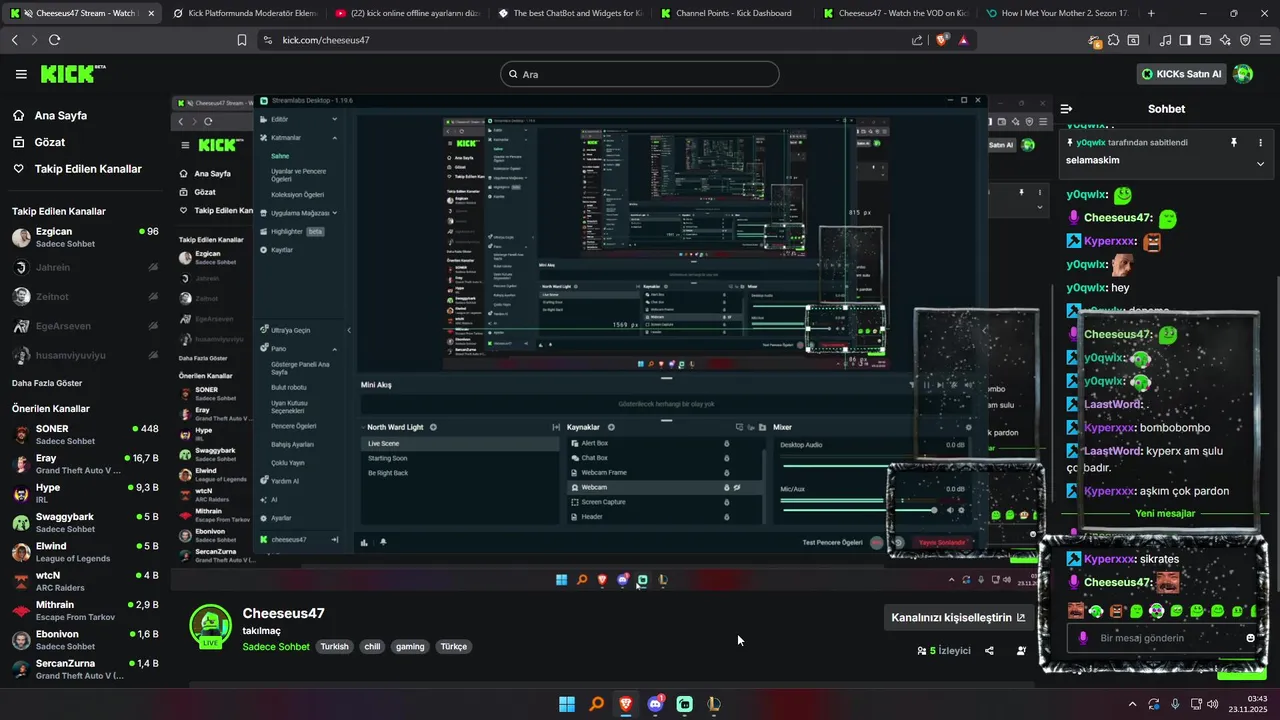Screen dimensions: 1280x720
Task: Reload the Kick page
Action: click(x=54, y=40)
